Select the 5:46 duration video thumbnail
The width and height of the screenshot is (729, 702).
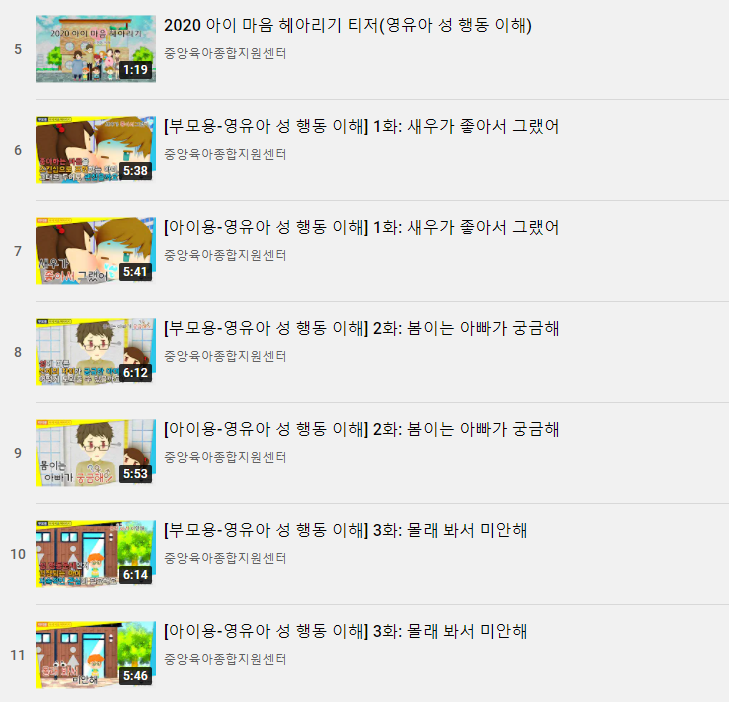point(96,655)
